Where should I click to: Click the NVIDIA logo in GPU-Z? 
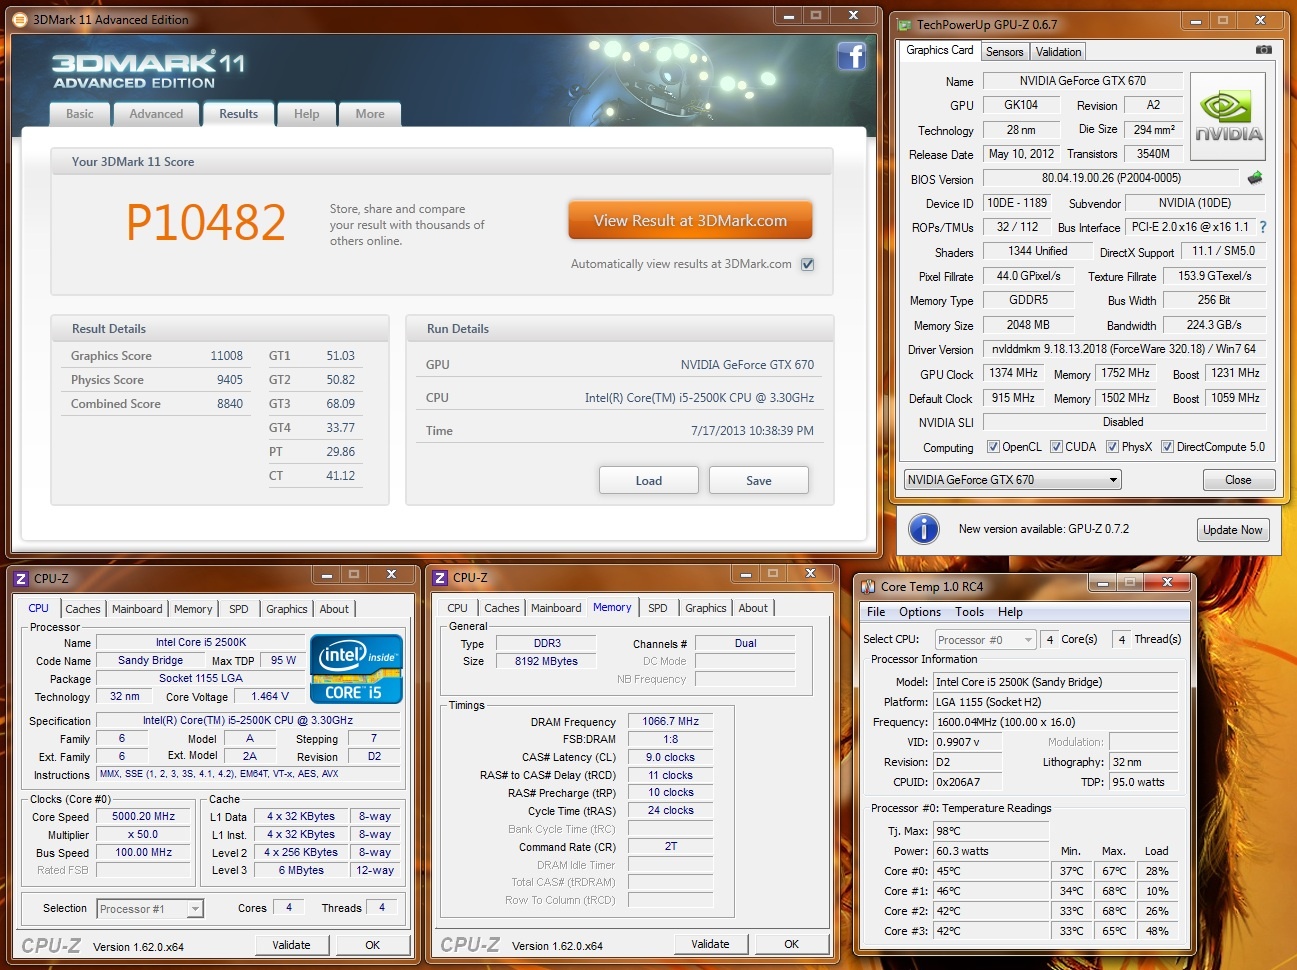1228,117
